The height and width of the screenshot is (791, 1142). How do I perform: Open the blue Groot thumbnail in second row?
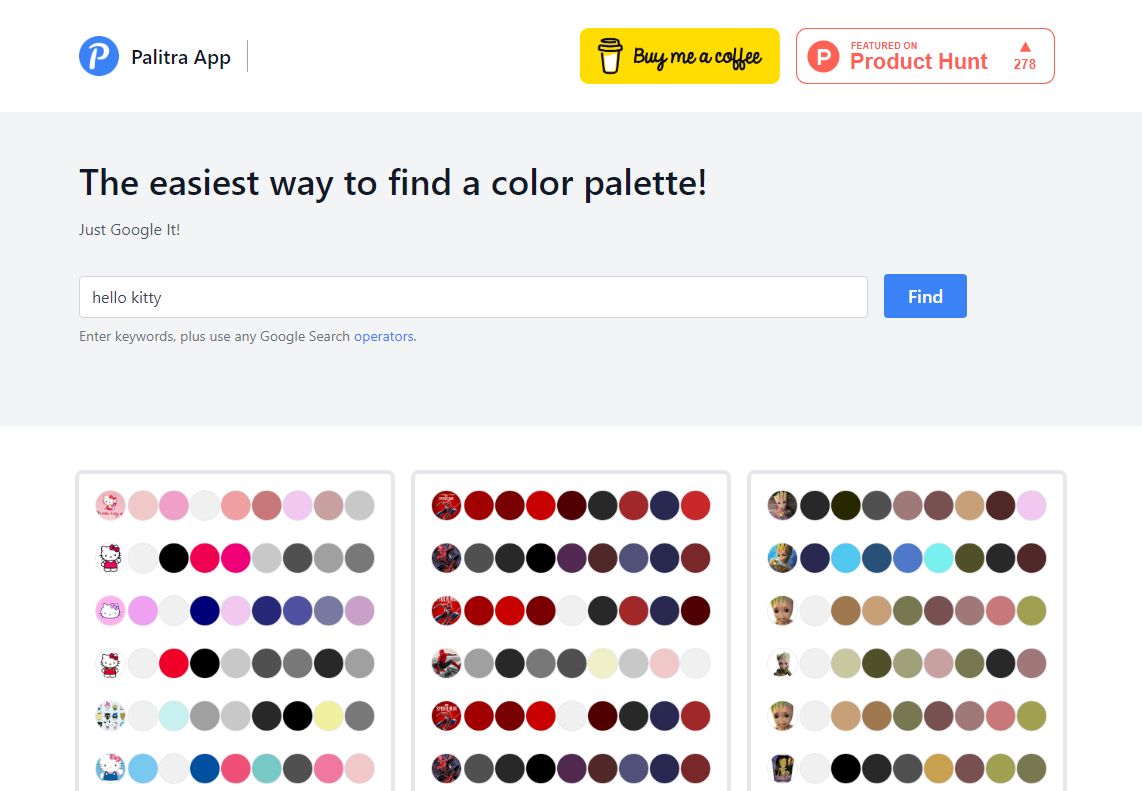(782, 558)
